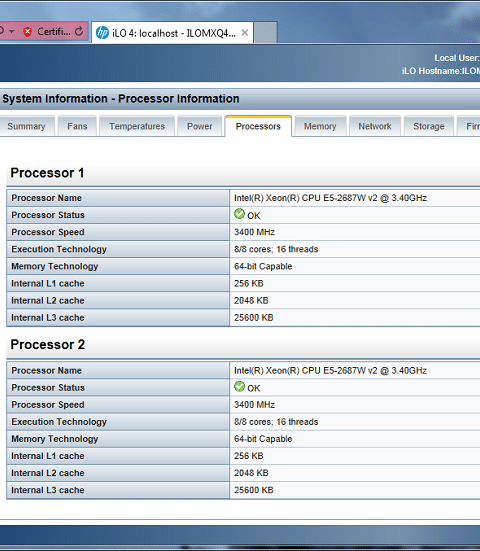
Task: Select the Processors tab
Action: tap(258, 126)
